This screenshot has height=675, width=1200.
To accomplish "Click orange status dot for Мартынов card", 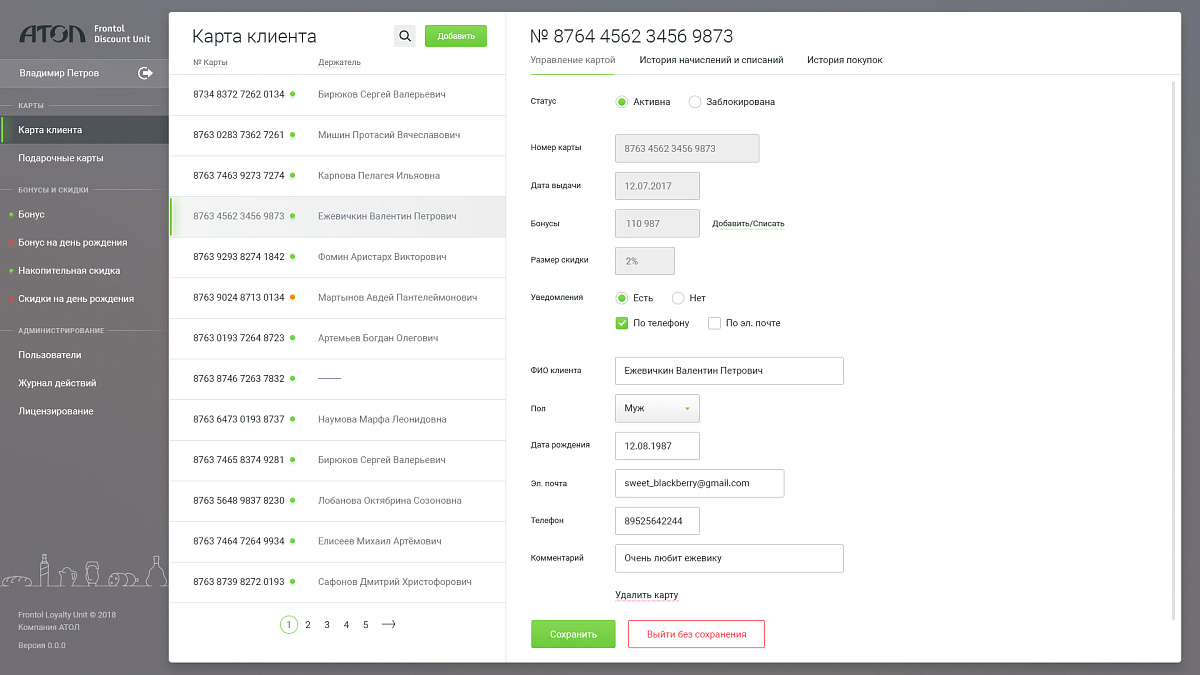I will coord(292,297).
